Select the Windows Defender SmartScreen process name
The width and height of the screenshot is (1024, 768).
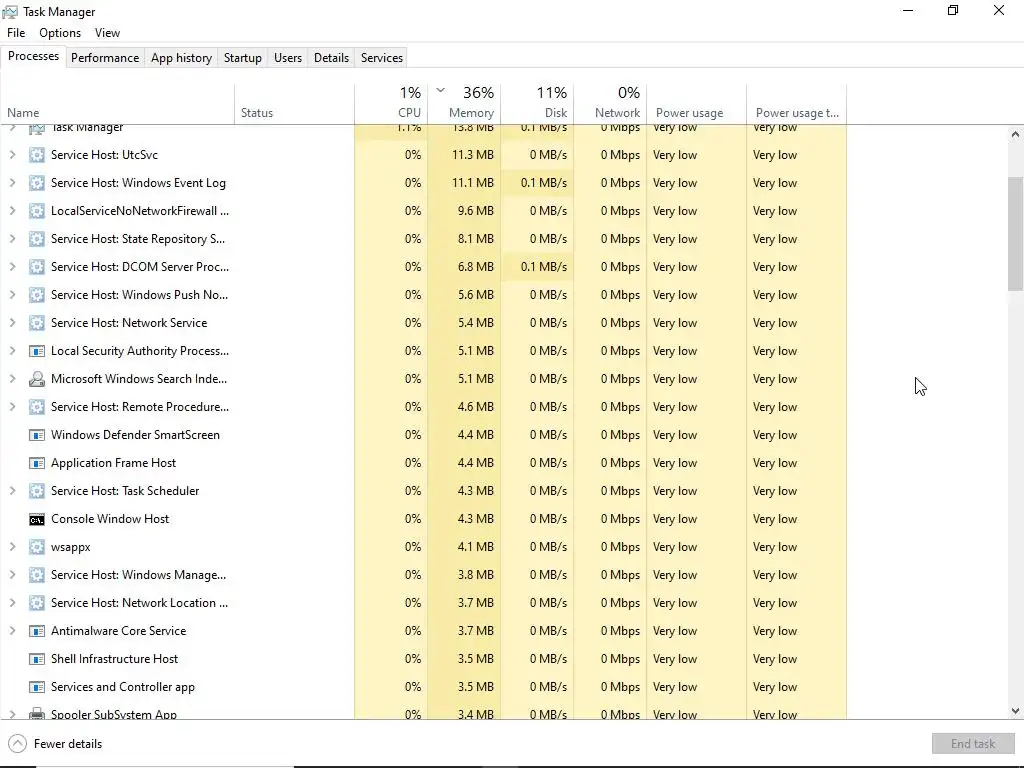[135, 435]
